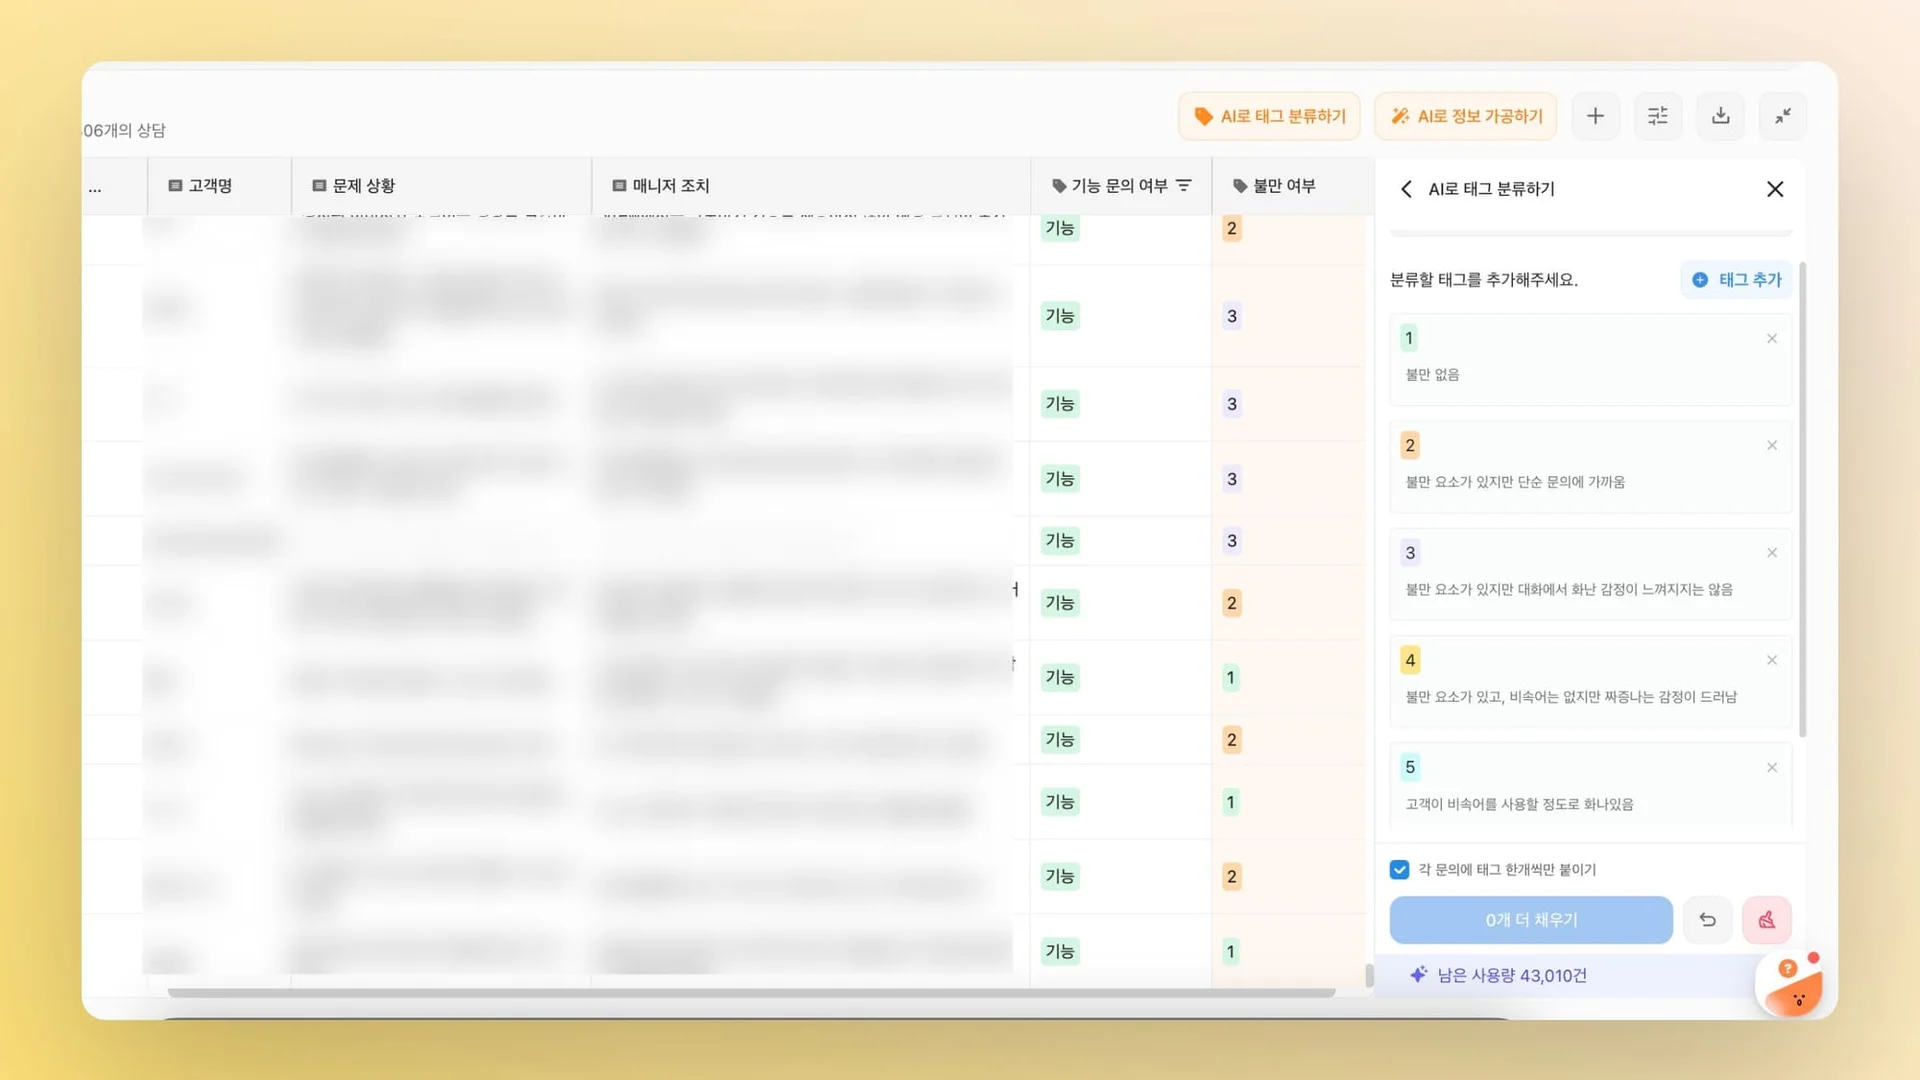This screenshot has width=1920, height=1080.
Task: Click the '문제 상황' column header
Action: tap(363, 186)
